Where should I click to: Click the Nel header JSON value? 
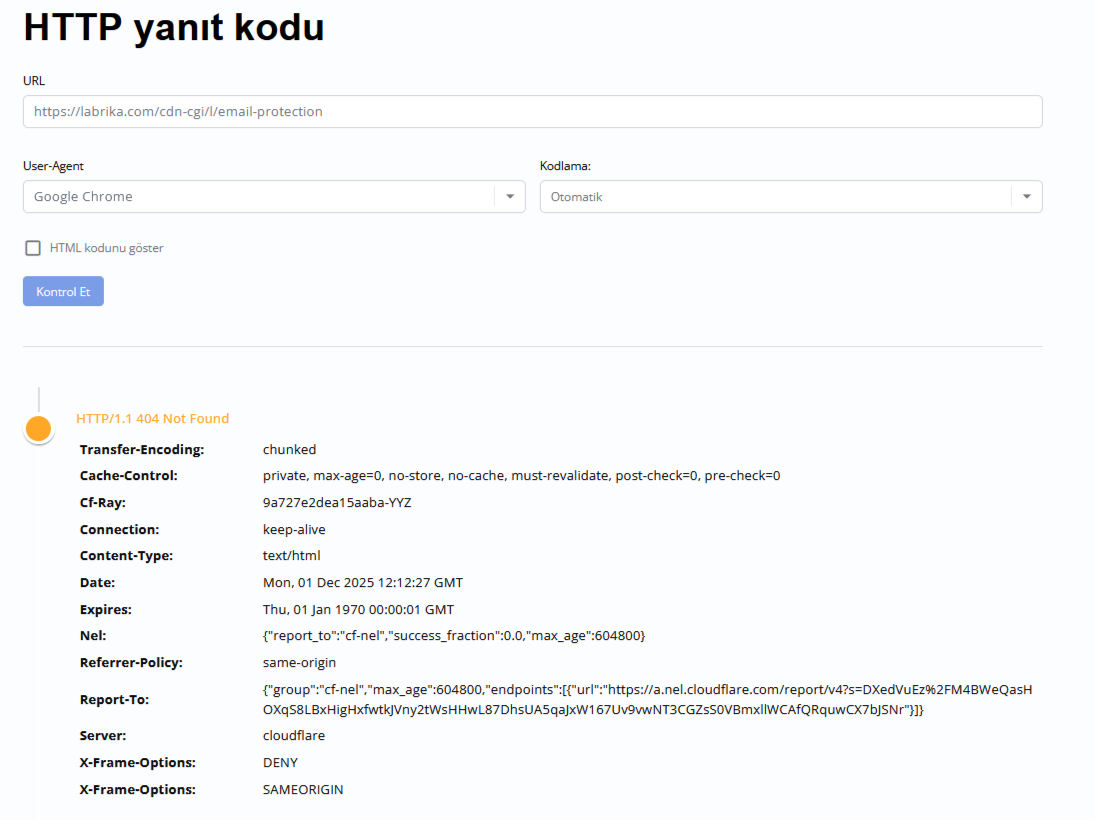point(454,636)
